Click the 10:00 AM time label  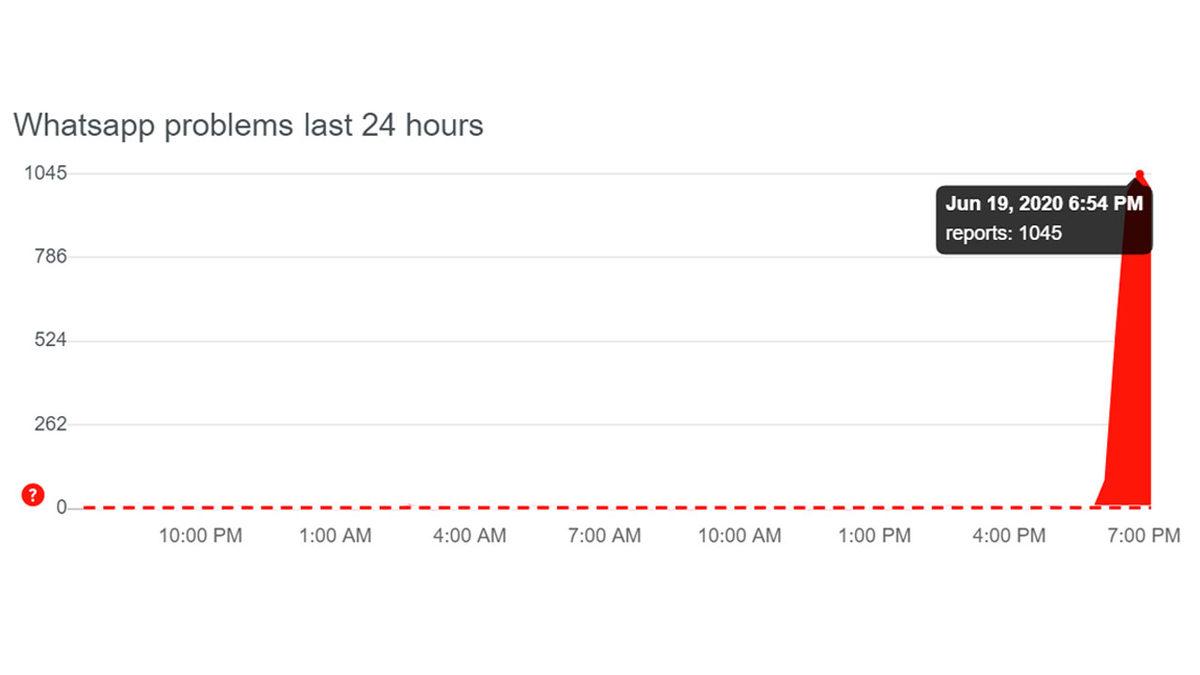coord(739,536)
